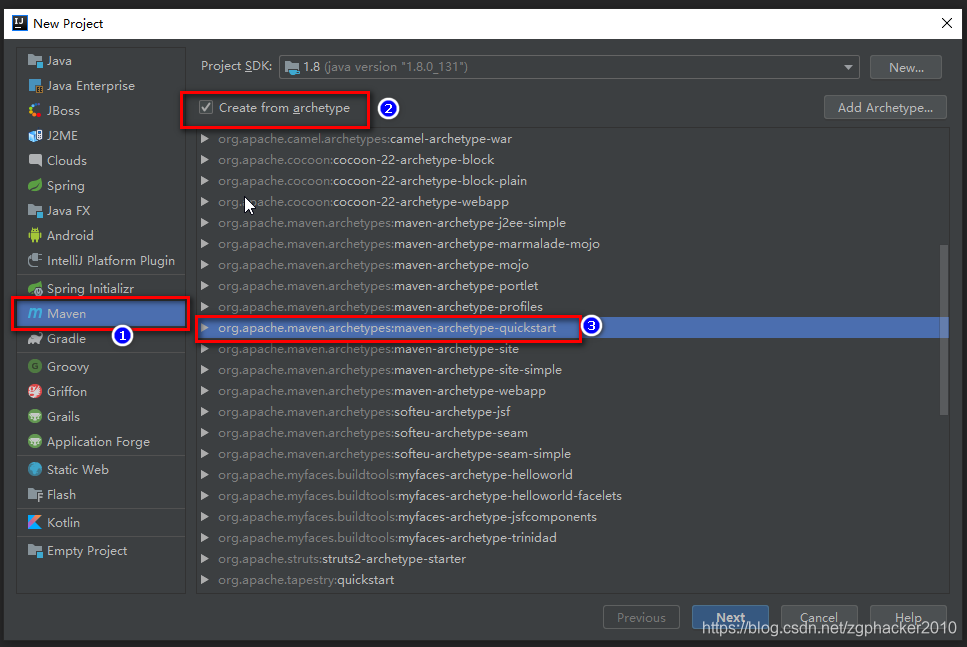Select the myfaces-archetype-jsfcomponents row
Screen dimensions: 967x647
tap(572, 516)
